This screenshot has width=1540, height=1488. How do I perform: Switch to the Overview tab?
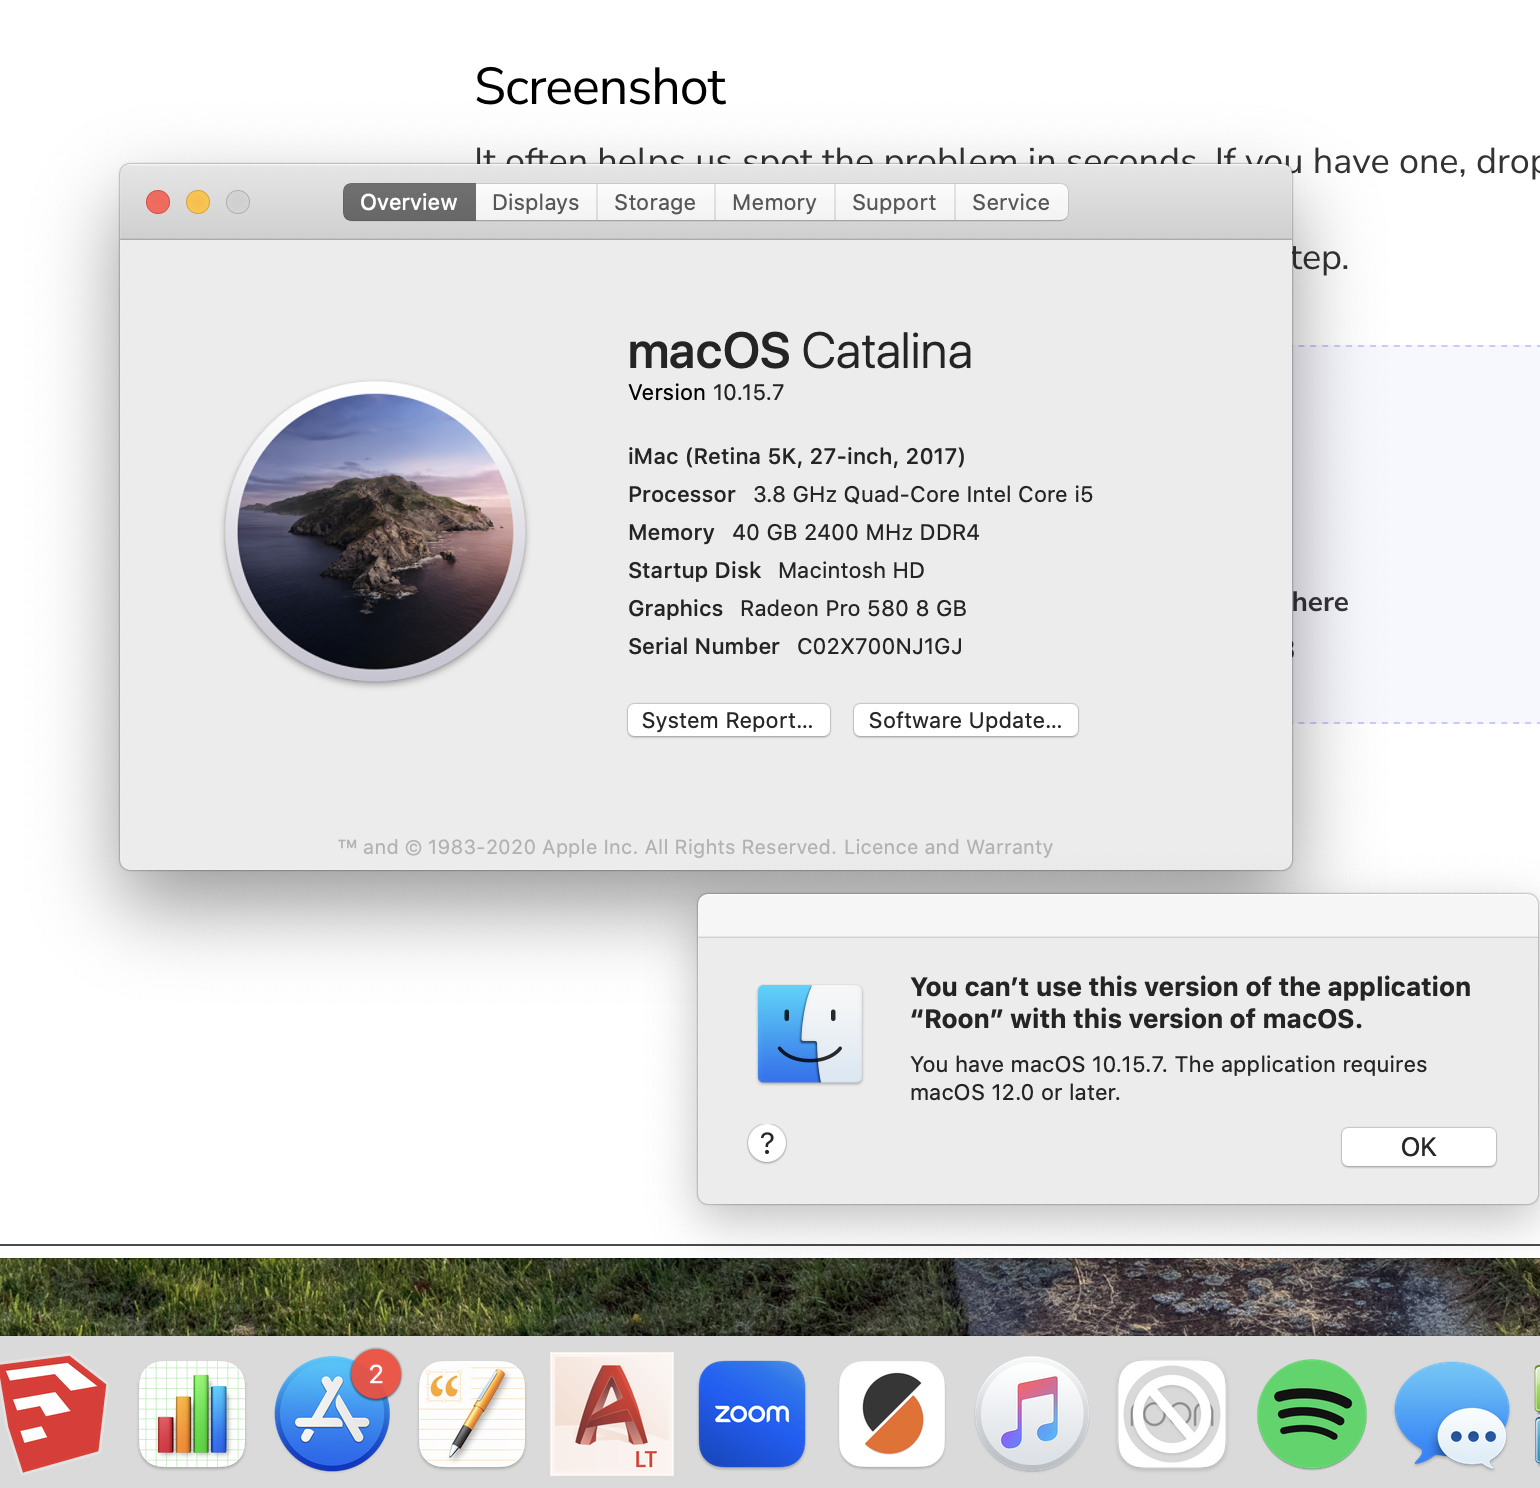[409, 202]
